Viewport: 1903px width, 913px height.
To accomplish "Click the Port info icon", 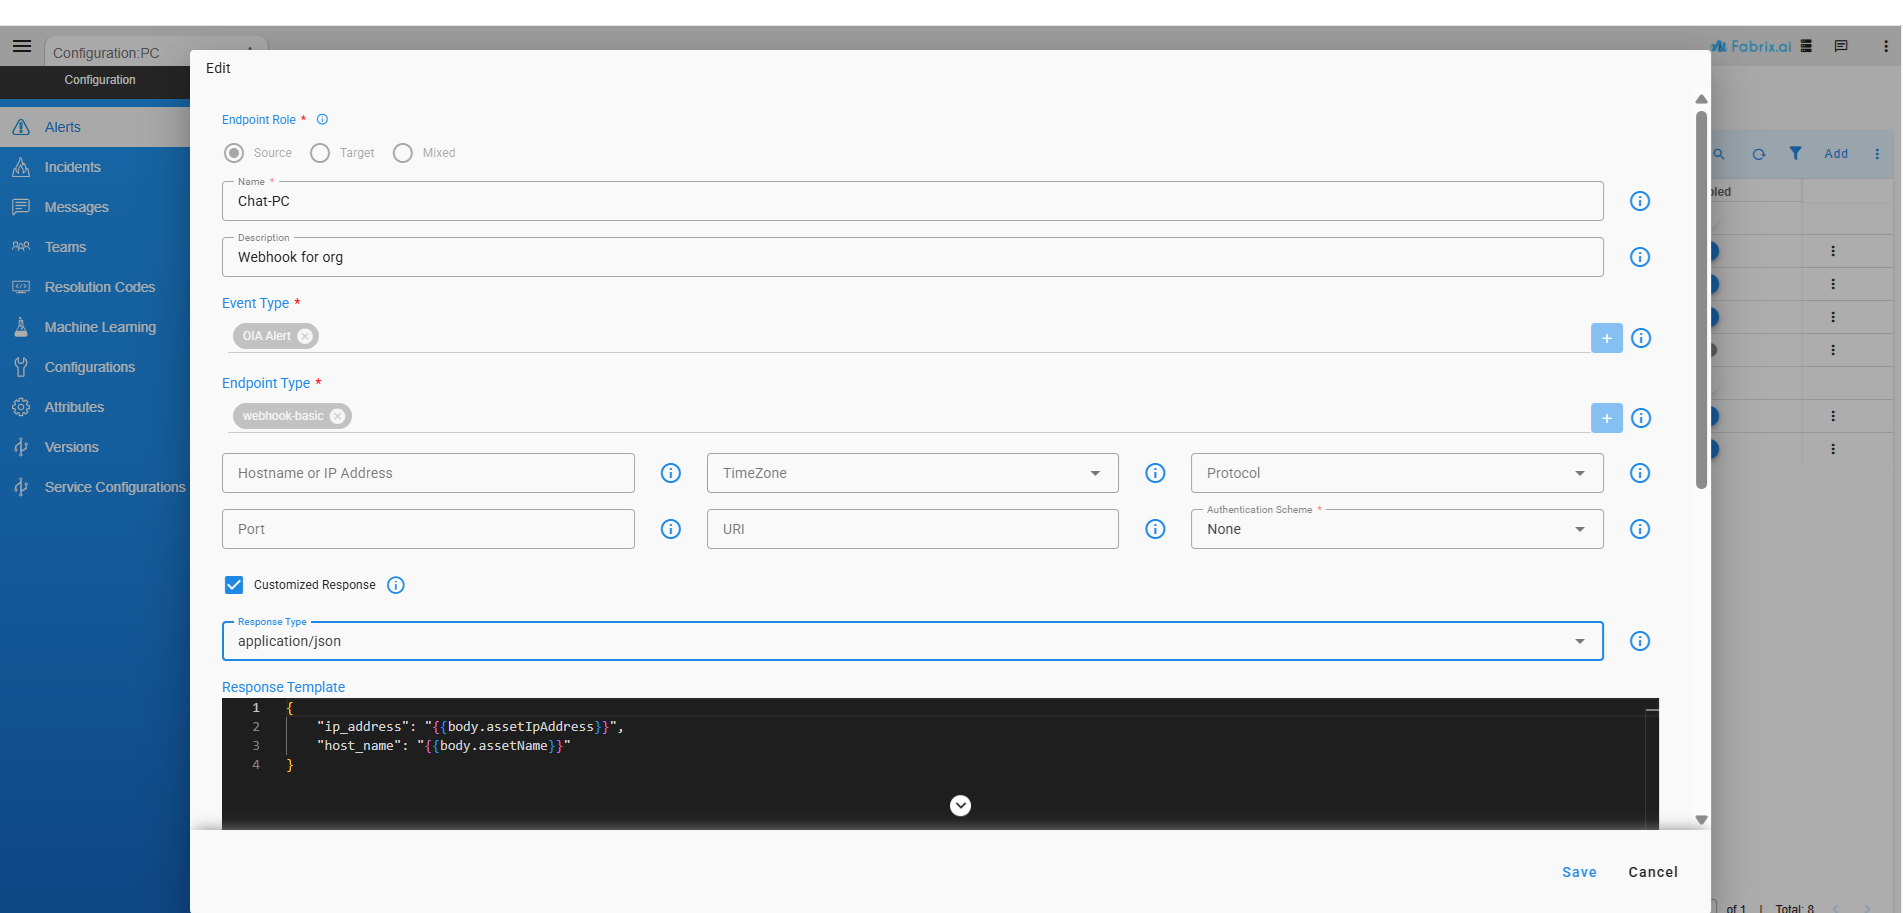I will pos(671,529).
